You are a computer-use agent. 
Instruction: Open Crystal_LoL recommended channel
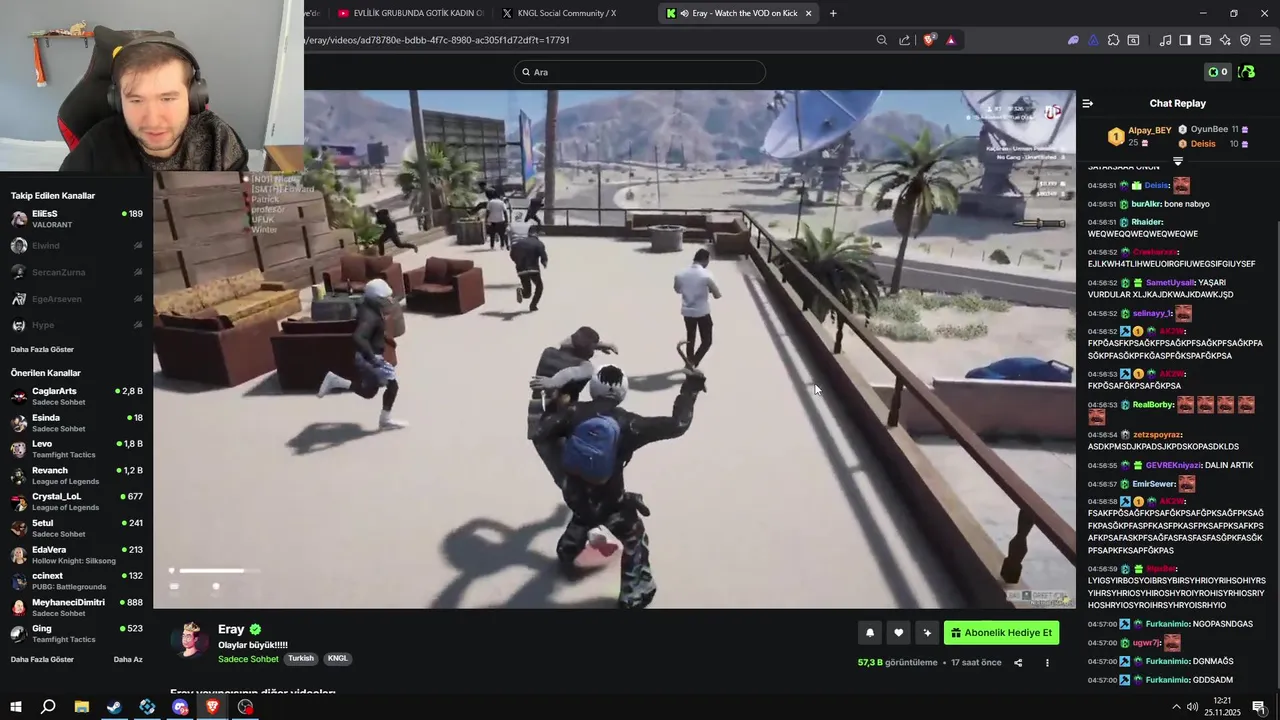(77, 501)
